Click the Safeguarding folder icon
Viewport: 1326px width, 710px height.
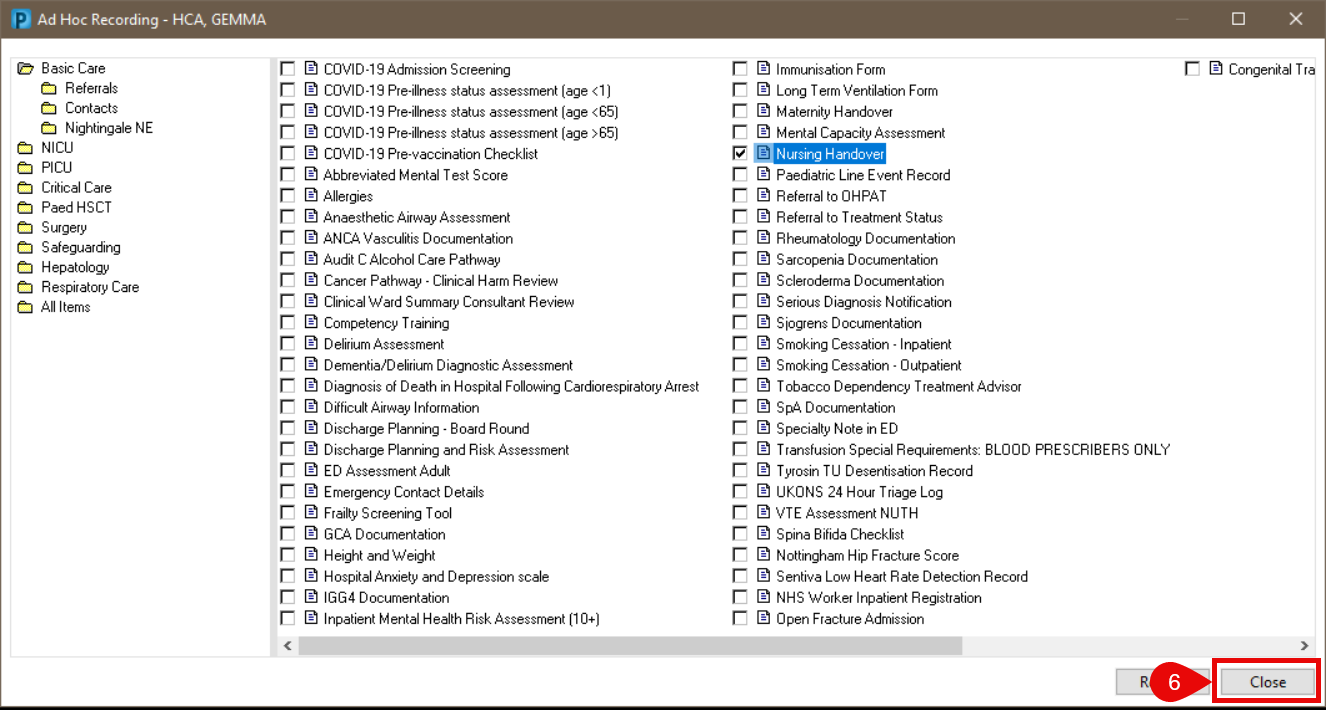[x=25, y=248]
